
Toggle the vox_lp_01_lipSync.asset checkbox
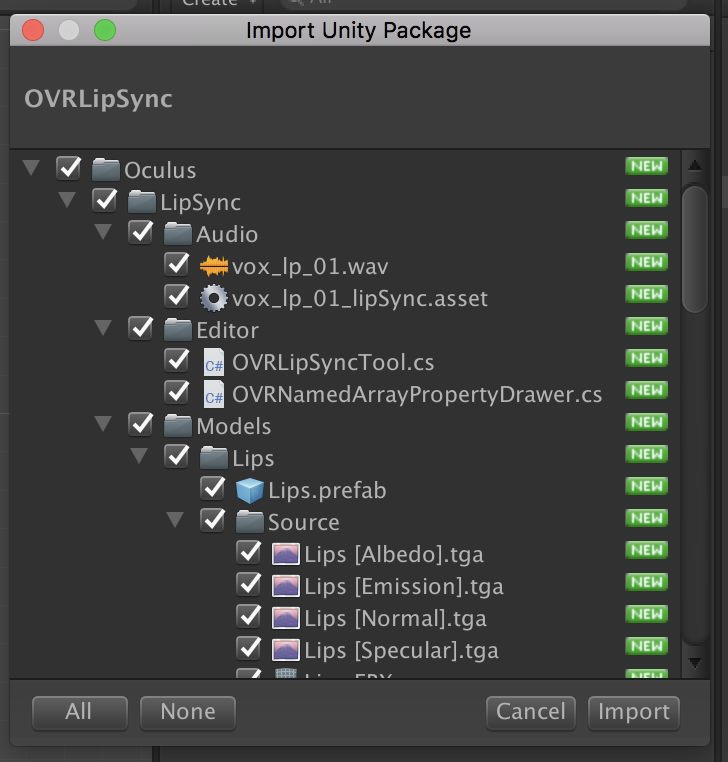176,296
